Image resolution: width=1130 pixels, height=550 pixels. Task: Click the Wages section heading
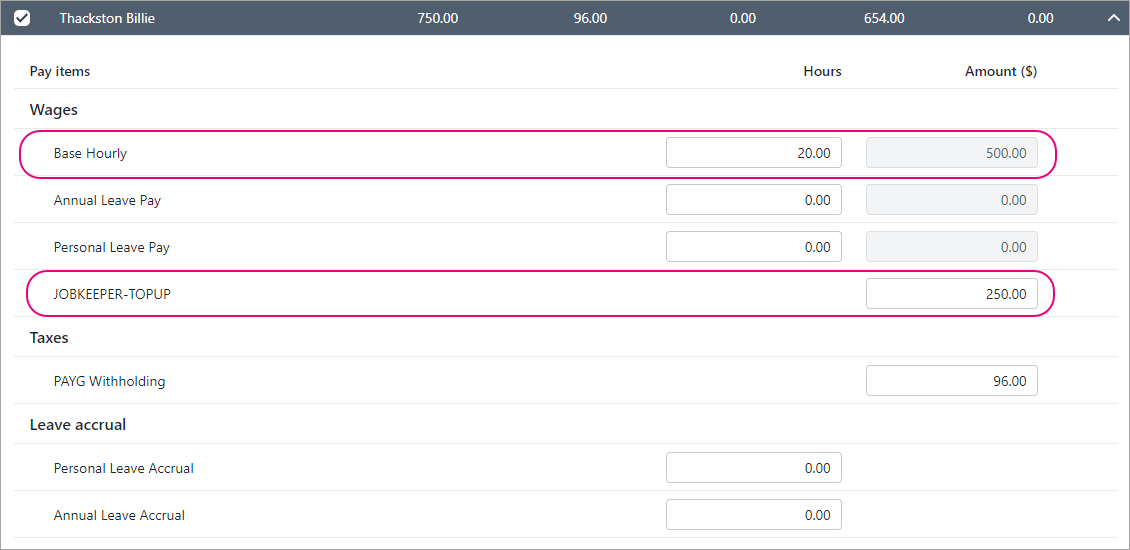tap(53, 109)
